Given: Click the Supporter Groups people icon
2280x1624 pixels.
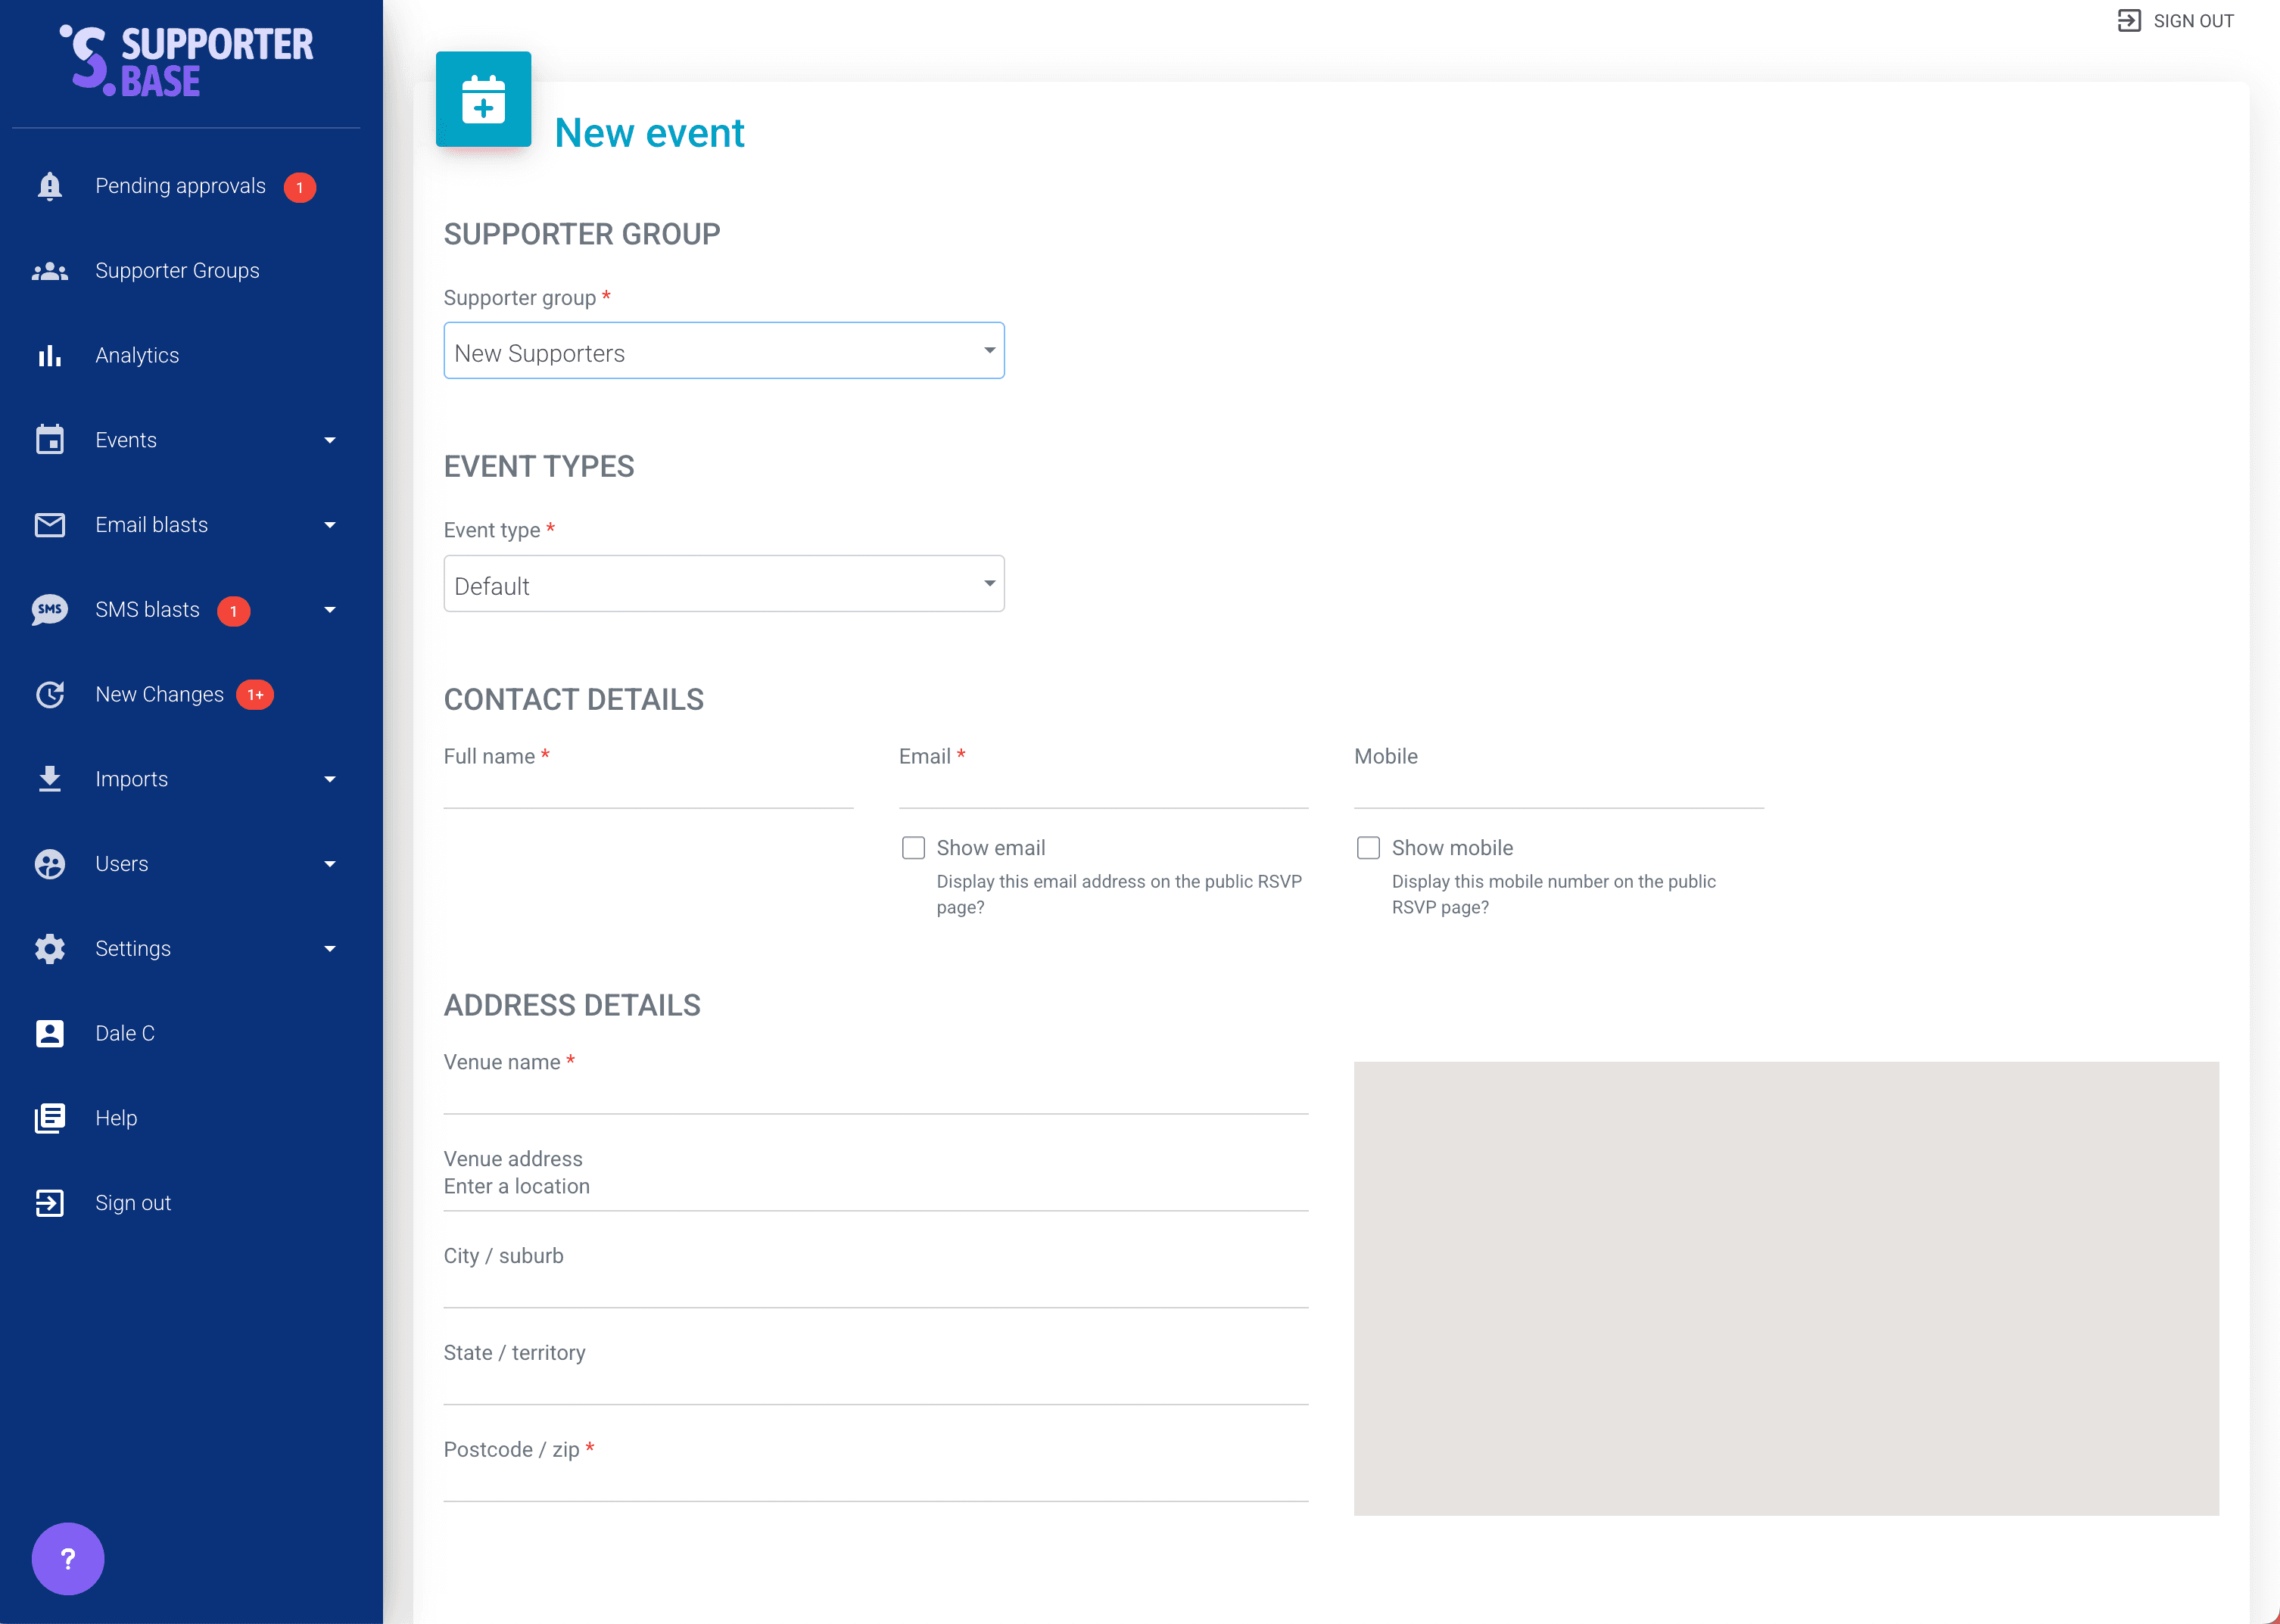Looking at the screenshot, I should tap(49, 271).
